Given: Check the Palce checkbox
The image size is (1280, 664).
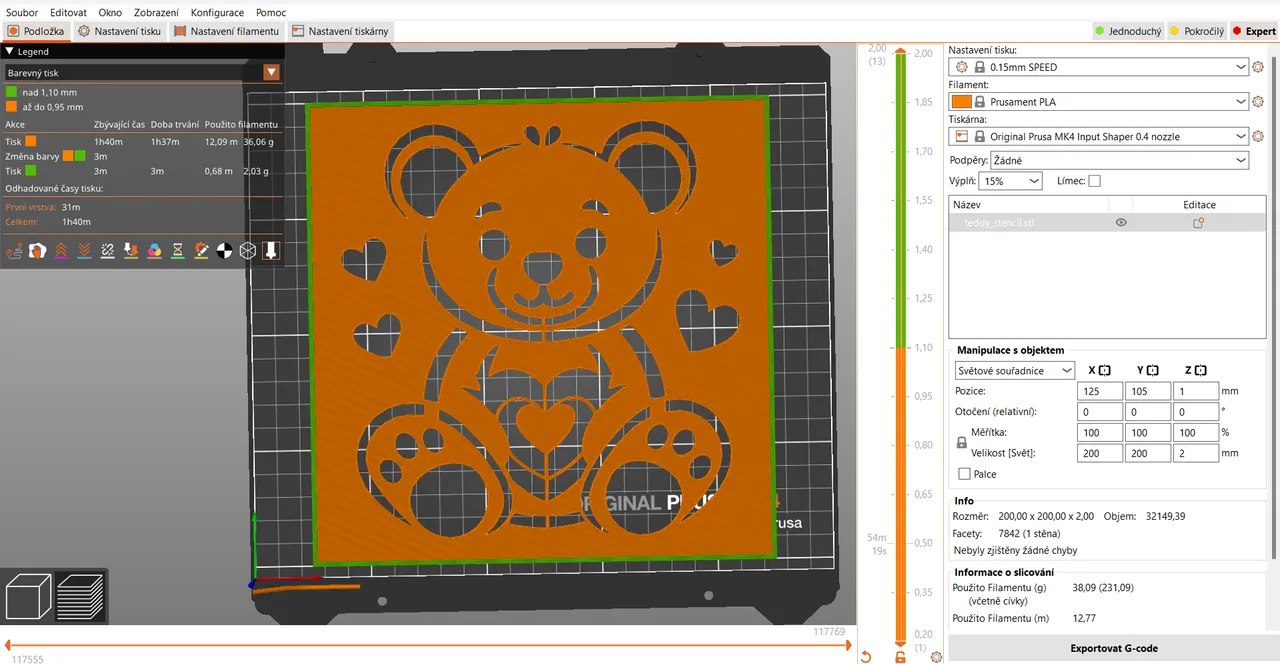Looking at the screenshot, I should click(964, 473).
